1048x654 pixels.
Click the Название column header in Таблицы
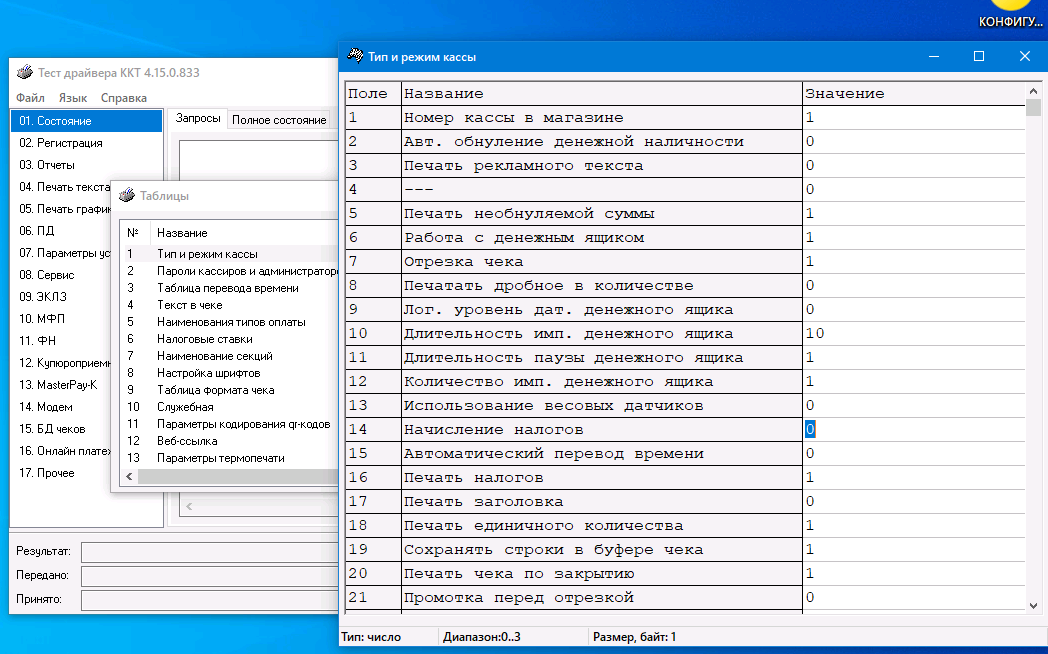(x=245, y=232)
